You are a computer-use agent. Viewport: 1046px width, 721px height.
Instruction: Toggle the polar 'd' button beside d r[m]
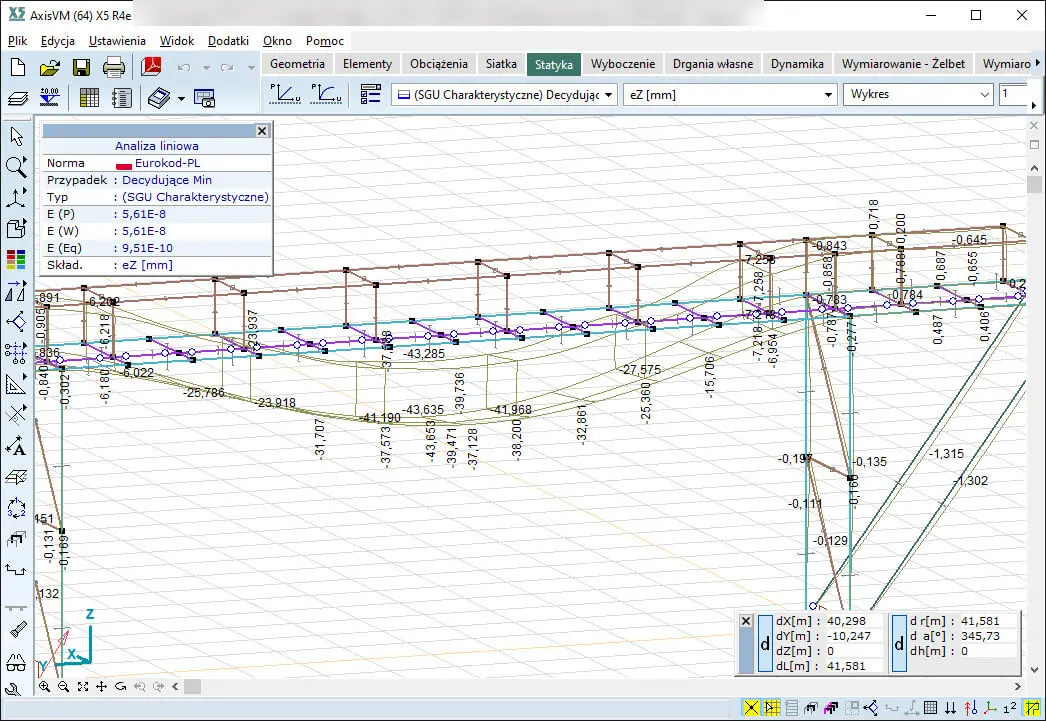[898, 645]
